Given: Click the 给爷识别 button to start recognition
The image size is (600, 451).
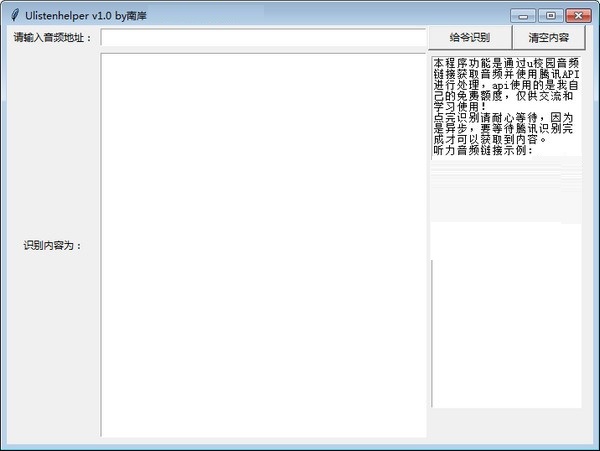Looking at the screenshot, I should [469, 38].
